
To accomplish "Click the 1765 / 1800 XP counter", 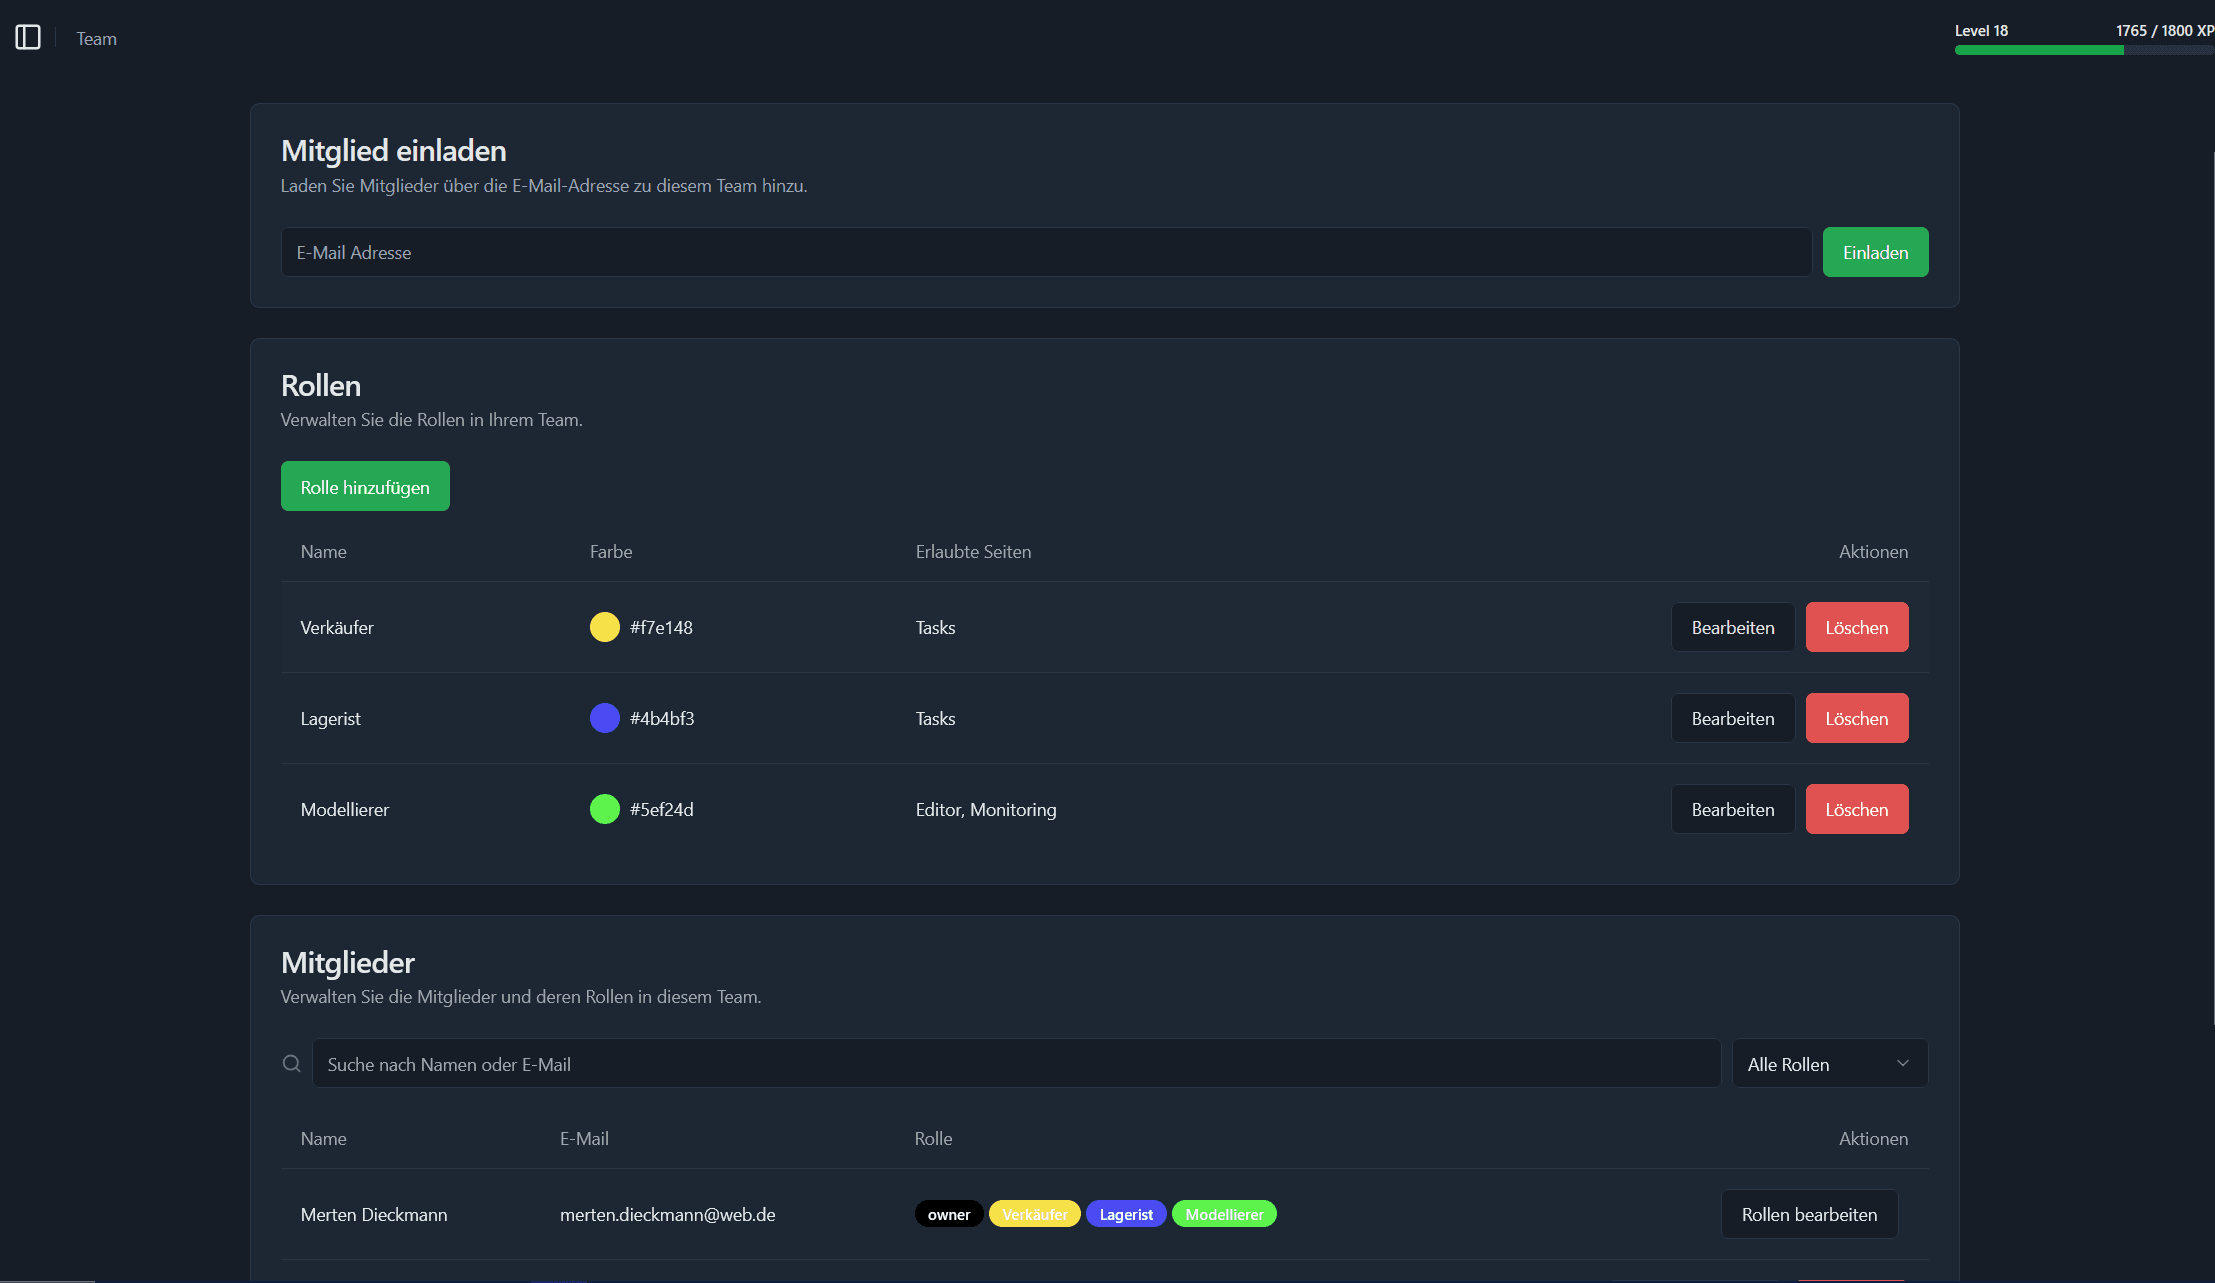I will click(x=2165, y=31).
